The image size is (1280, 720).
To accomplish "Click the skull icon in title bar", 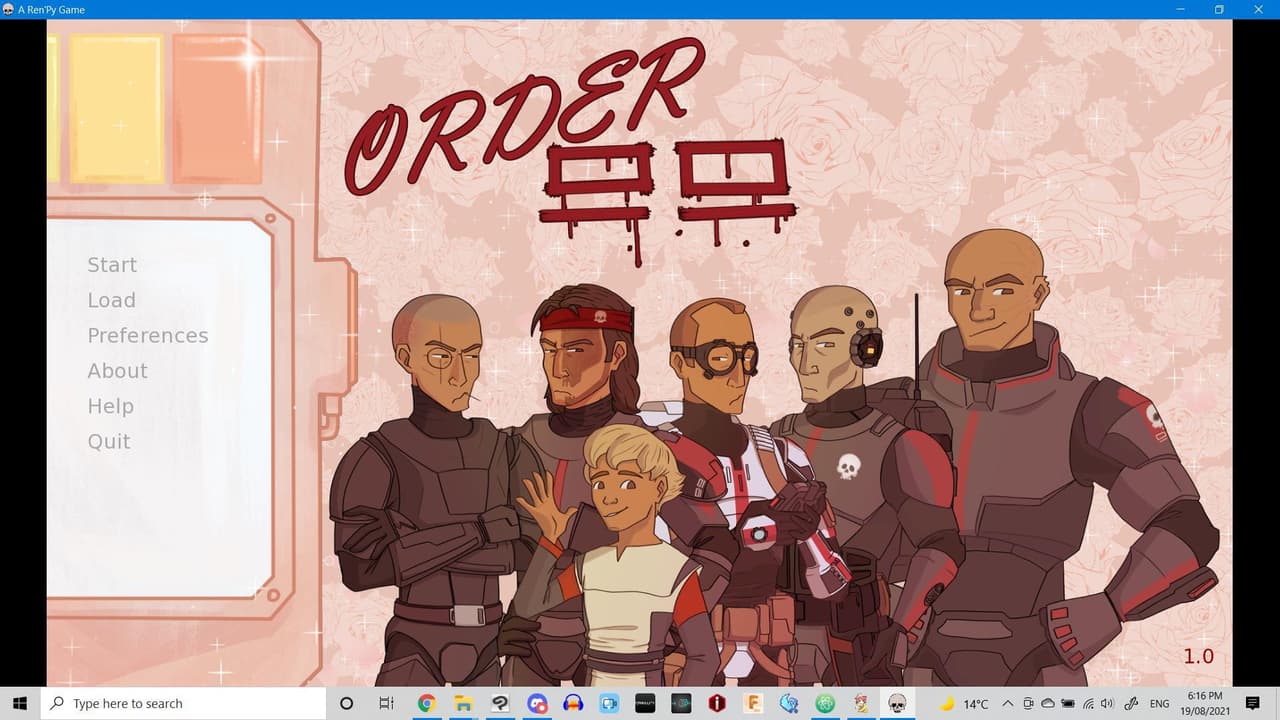I will pos(8,9).
